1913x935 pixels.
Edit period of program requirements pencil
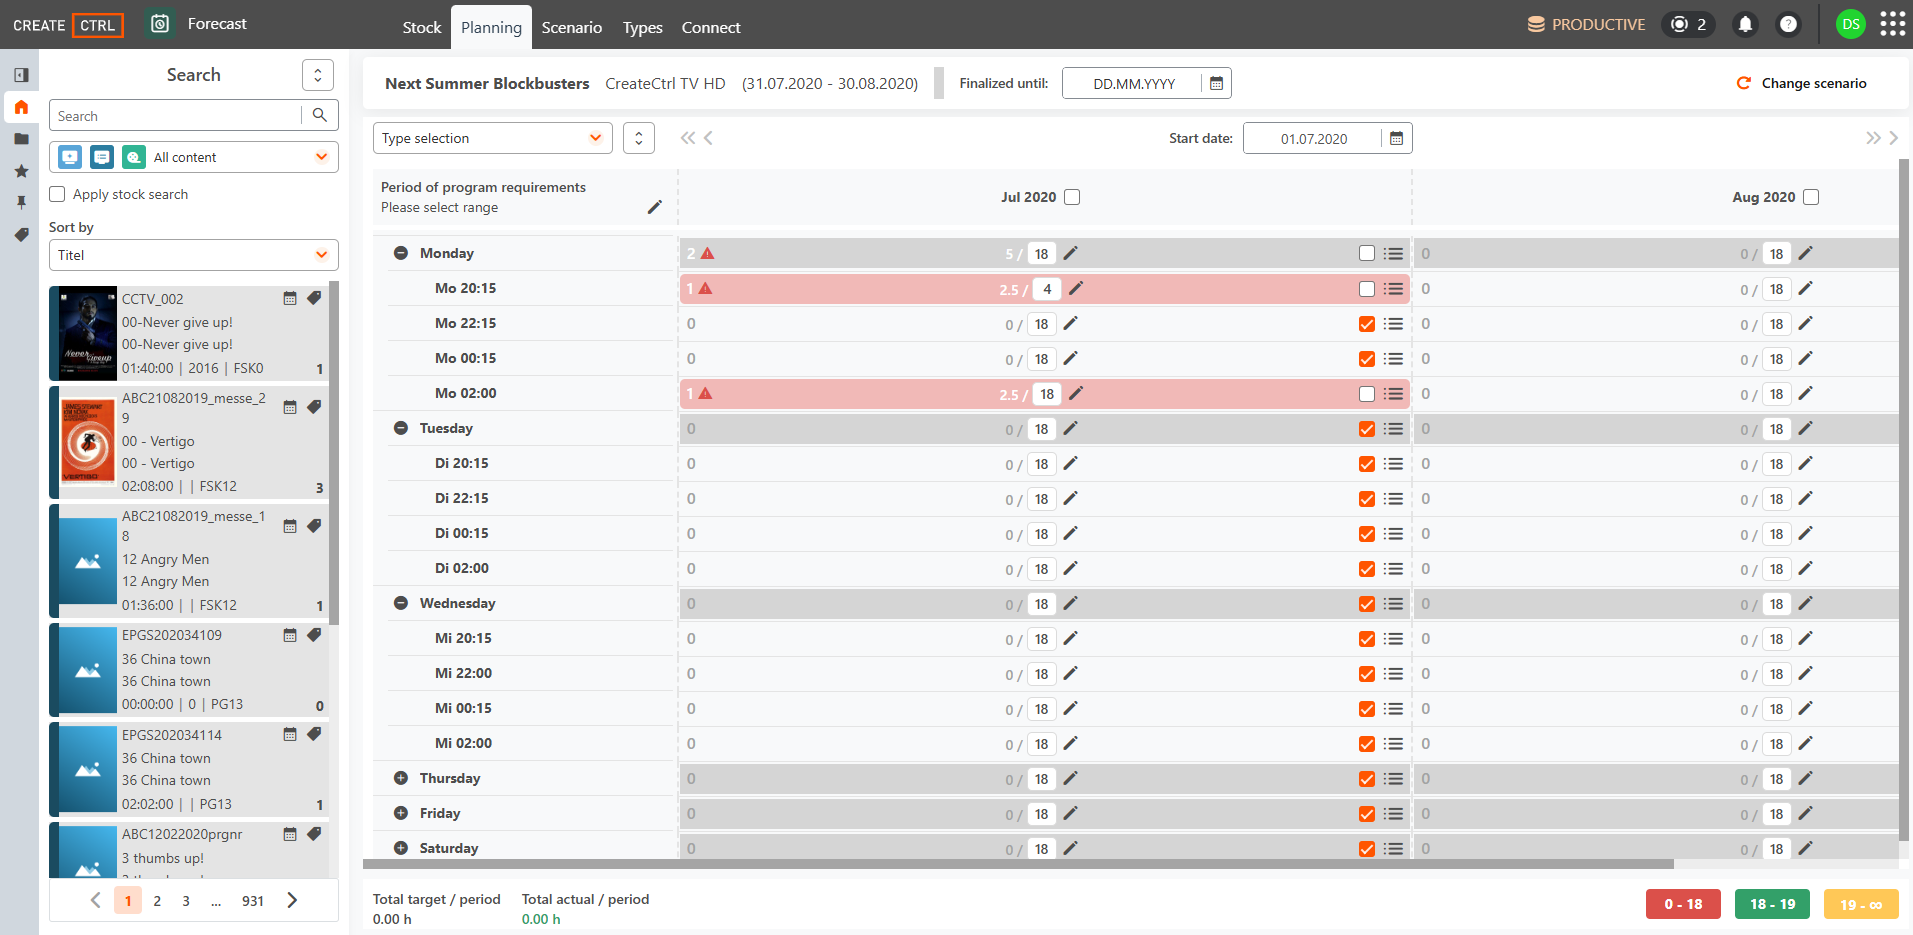(655, 207)
